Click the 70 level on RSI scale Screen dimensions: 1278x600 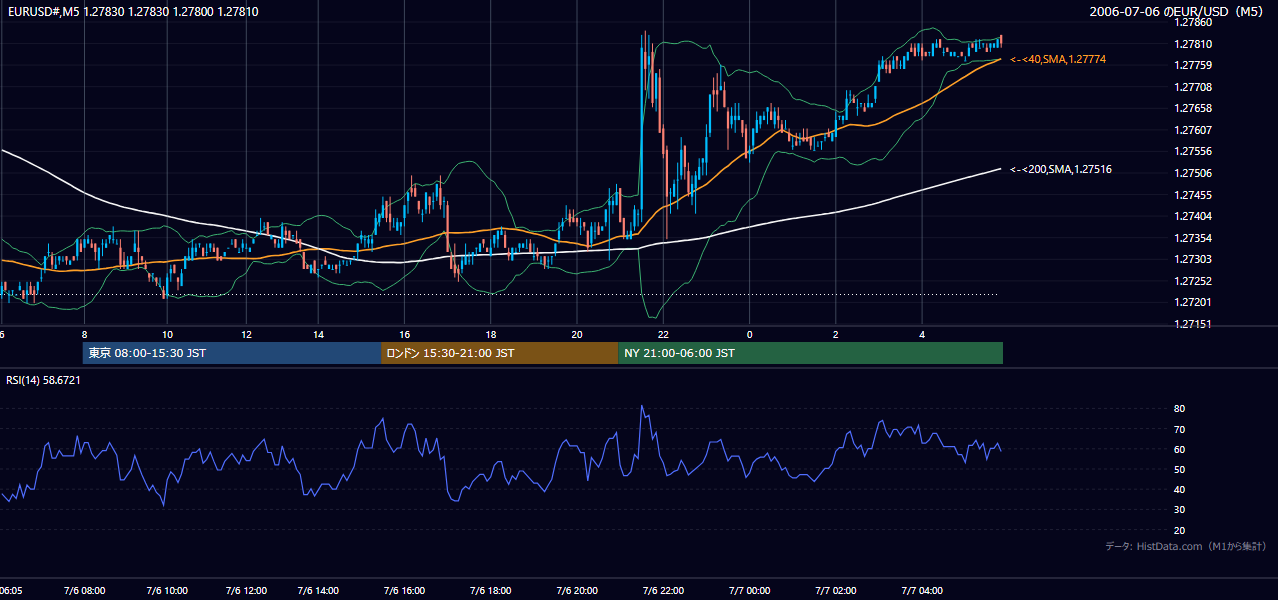1179,429
